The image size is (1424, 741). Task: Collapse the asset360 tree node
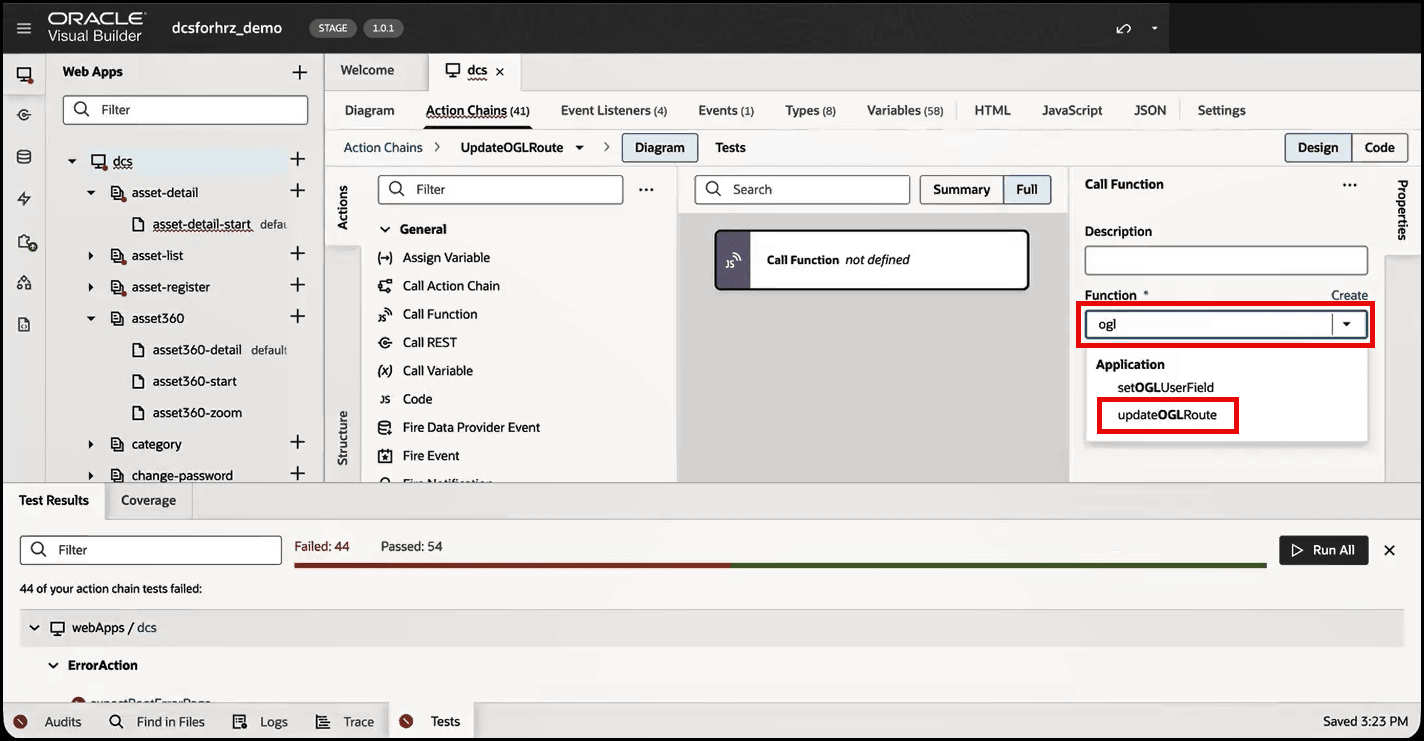91,318
